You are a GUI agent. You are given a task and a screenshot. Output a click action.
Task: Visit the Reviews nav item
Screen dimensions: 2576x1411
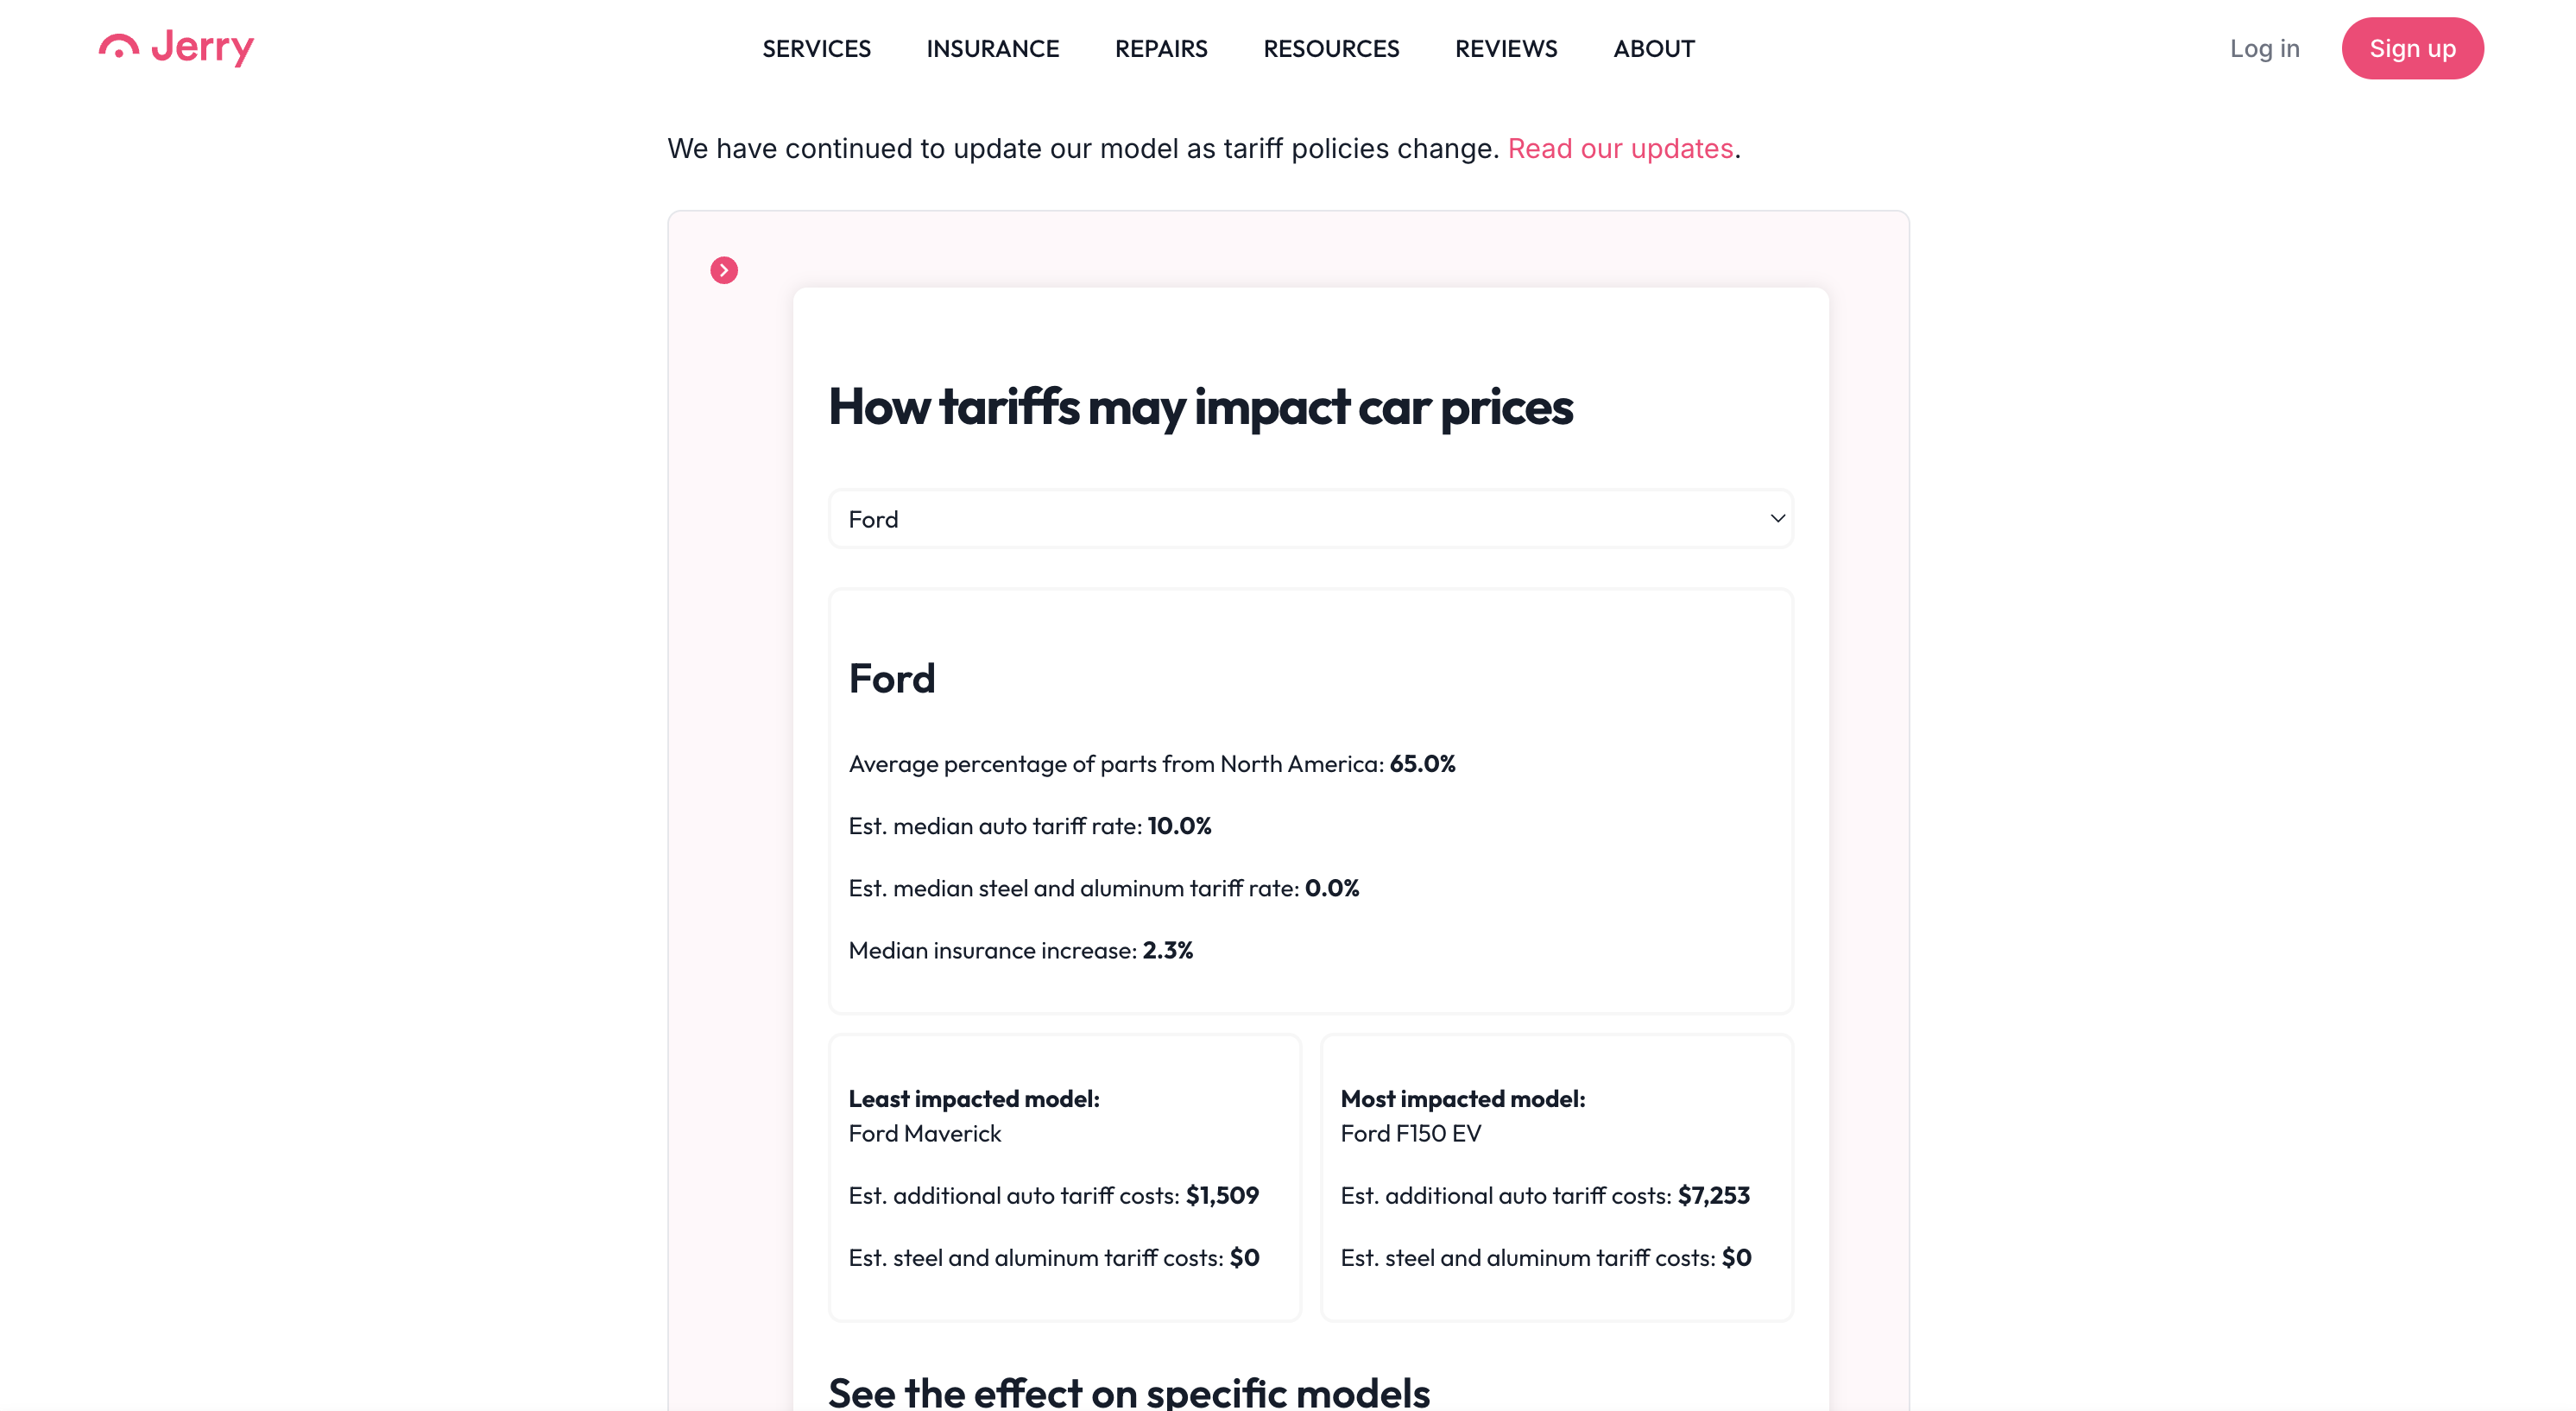(x=1506, y=48)
